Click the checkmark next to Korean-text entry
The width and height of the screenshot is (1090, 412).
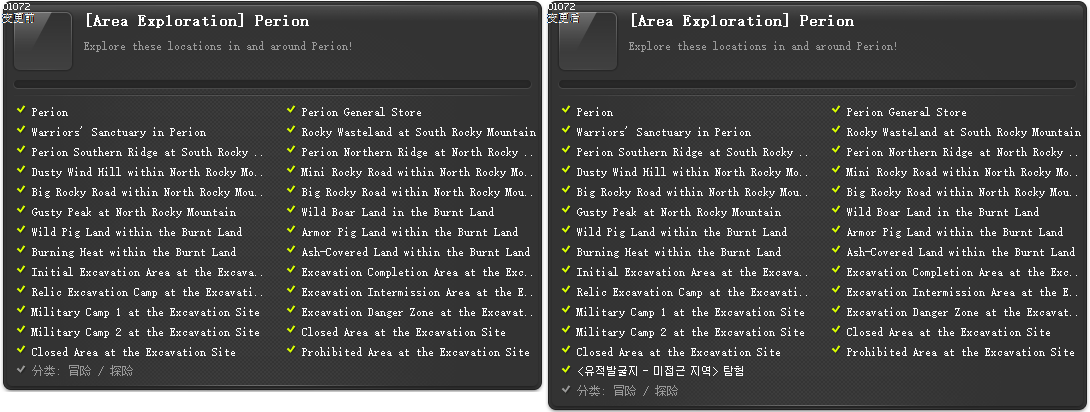567,370
